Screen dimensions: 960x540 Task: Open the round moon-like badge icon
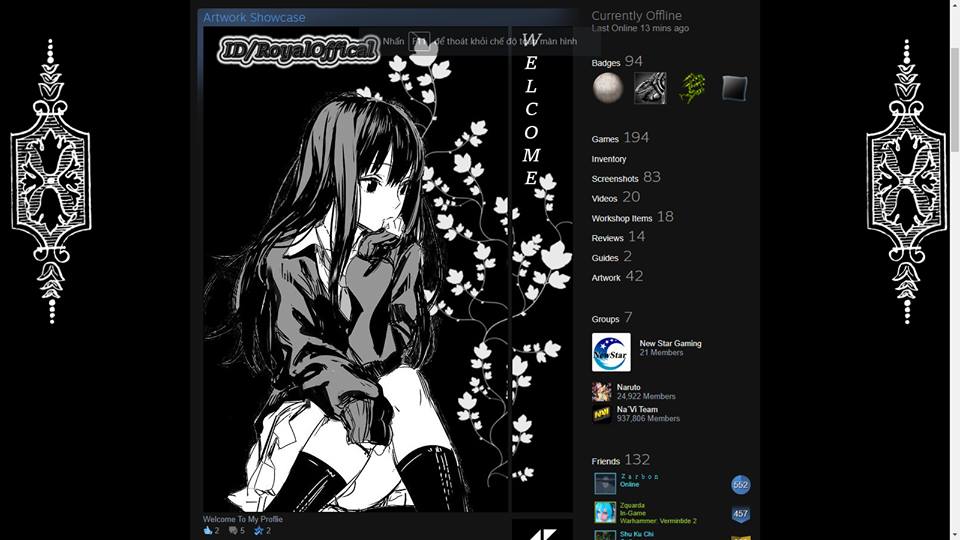pyautogui.click(x=607, y=88)
